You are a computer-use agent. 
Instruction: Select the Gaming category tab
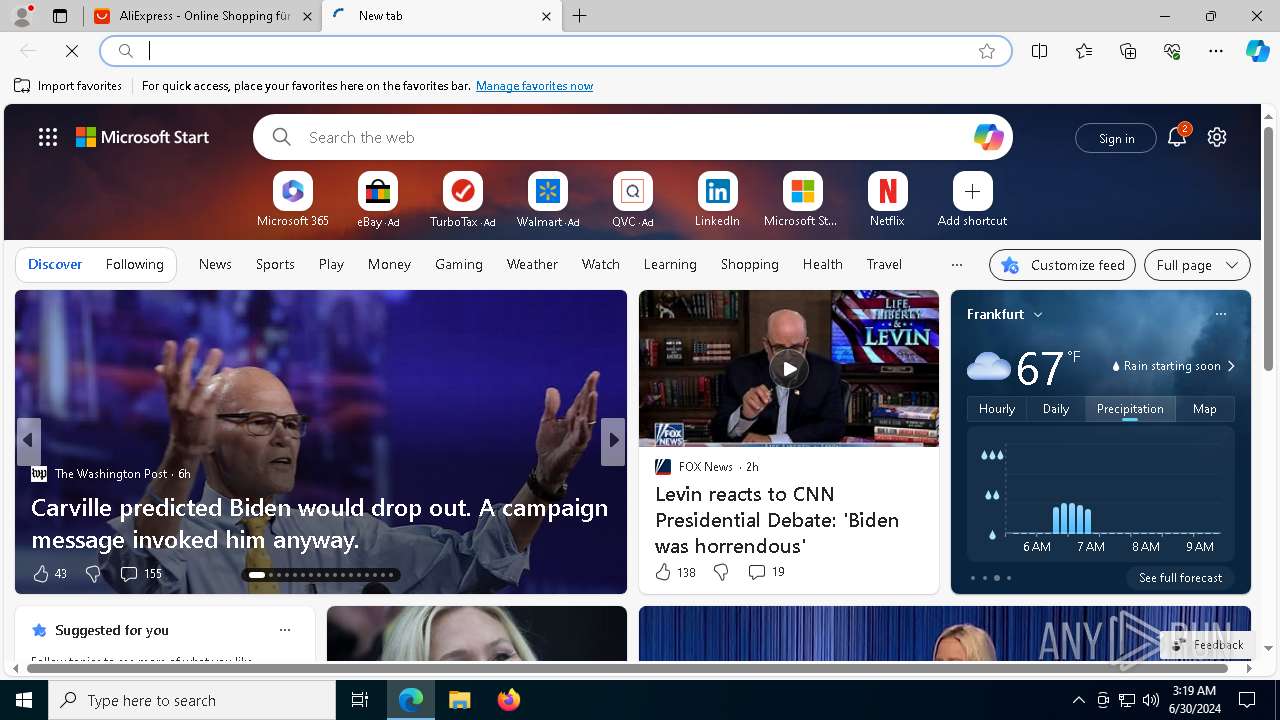tap(459, 264)
